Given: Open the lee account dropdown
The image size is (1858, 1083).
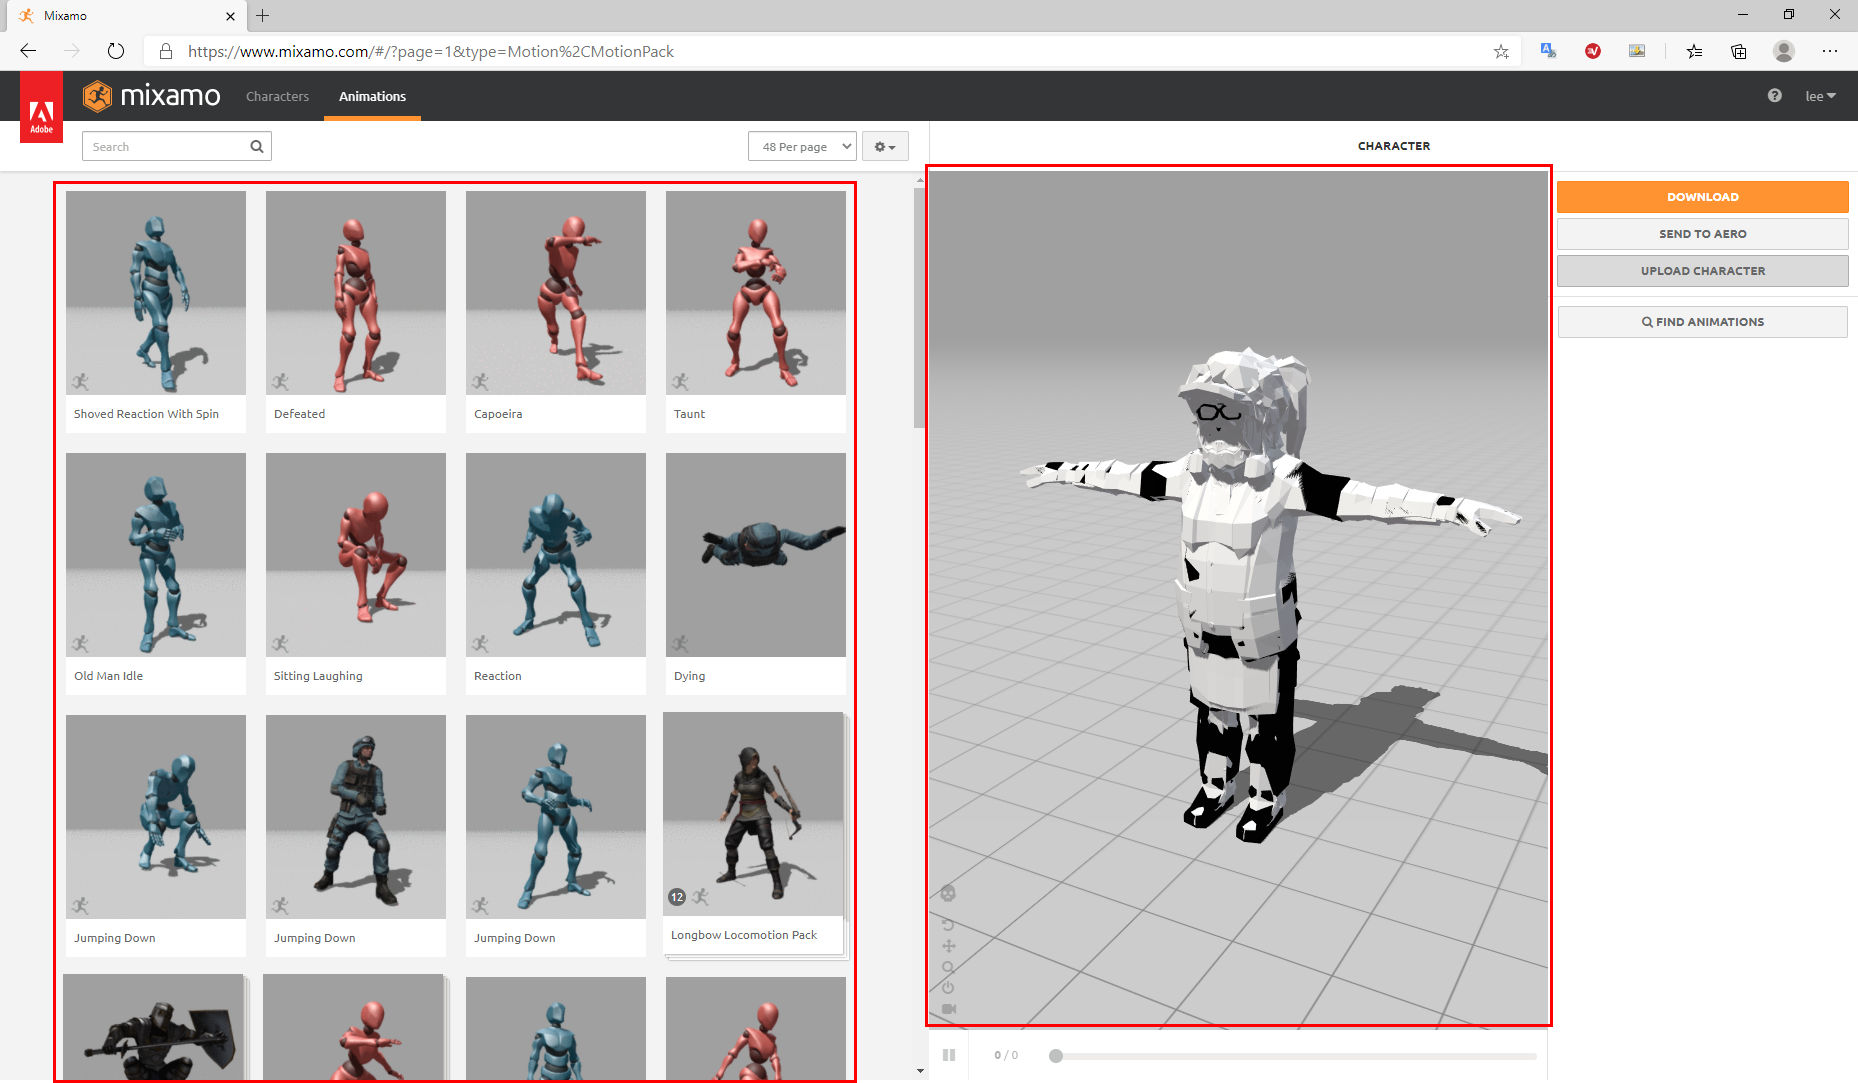Looking at the screenshot, I should point(1820,96).
